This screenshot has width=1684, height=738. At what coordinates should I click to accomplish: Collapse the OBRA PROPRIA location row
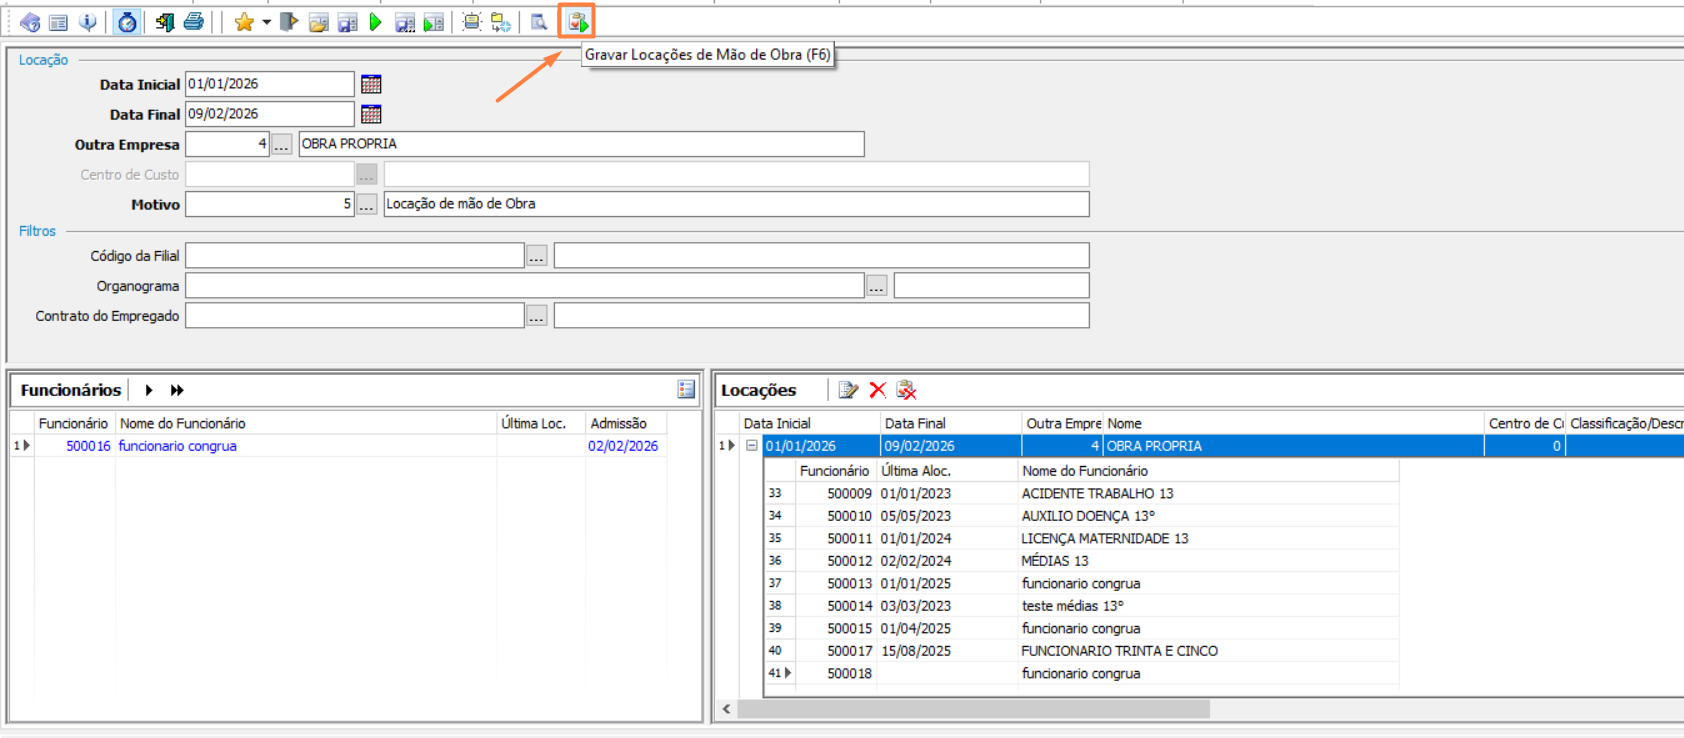[752, 446]
